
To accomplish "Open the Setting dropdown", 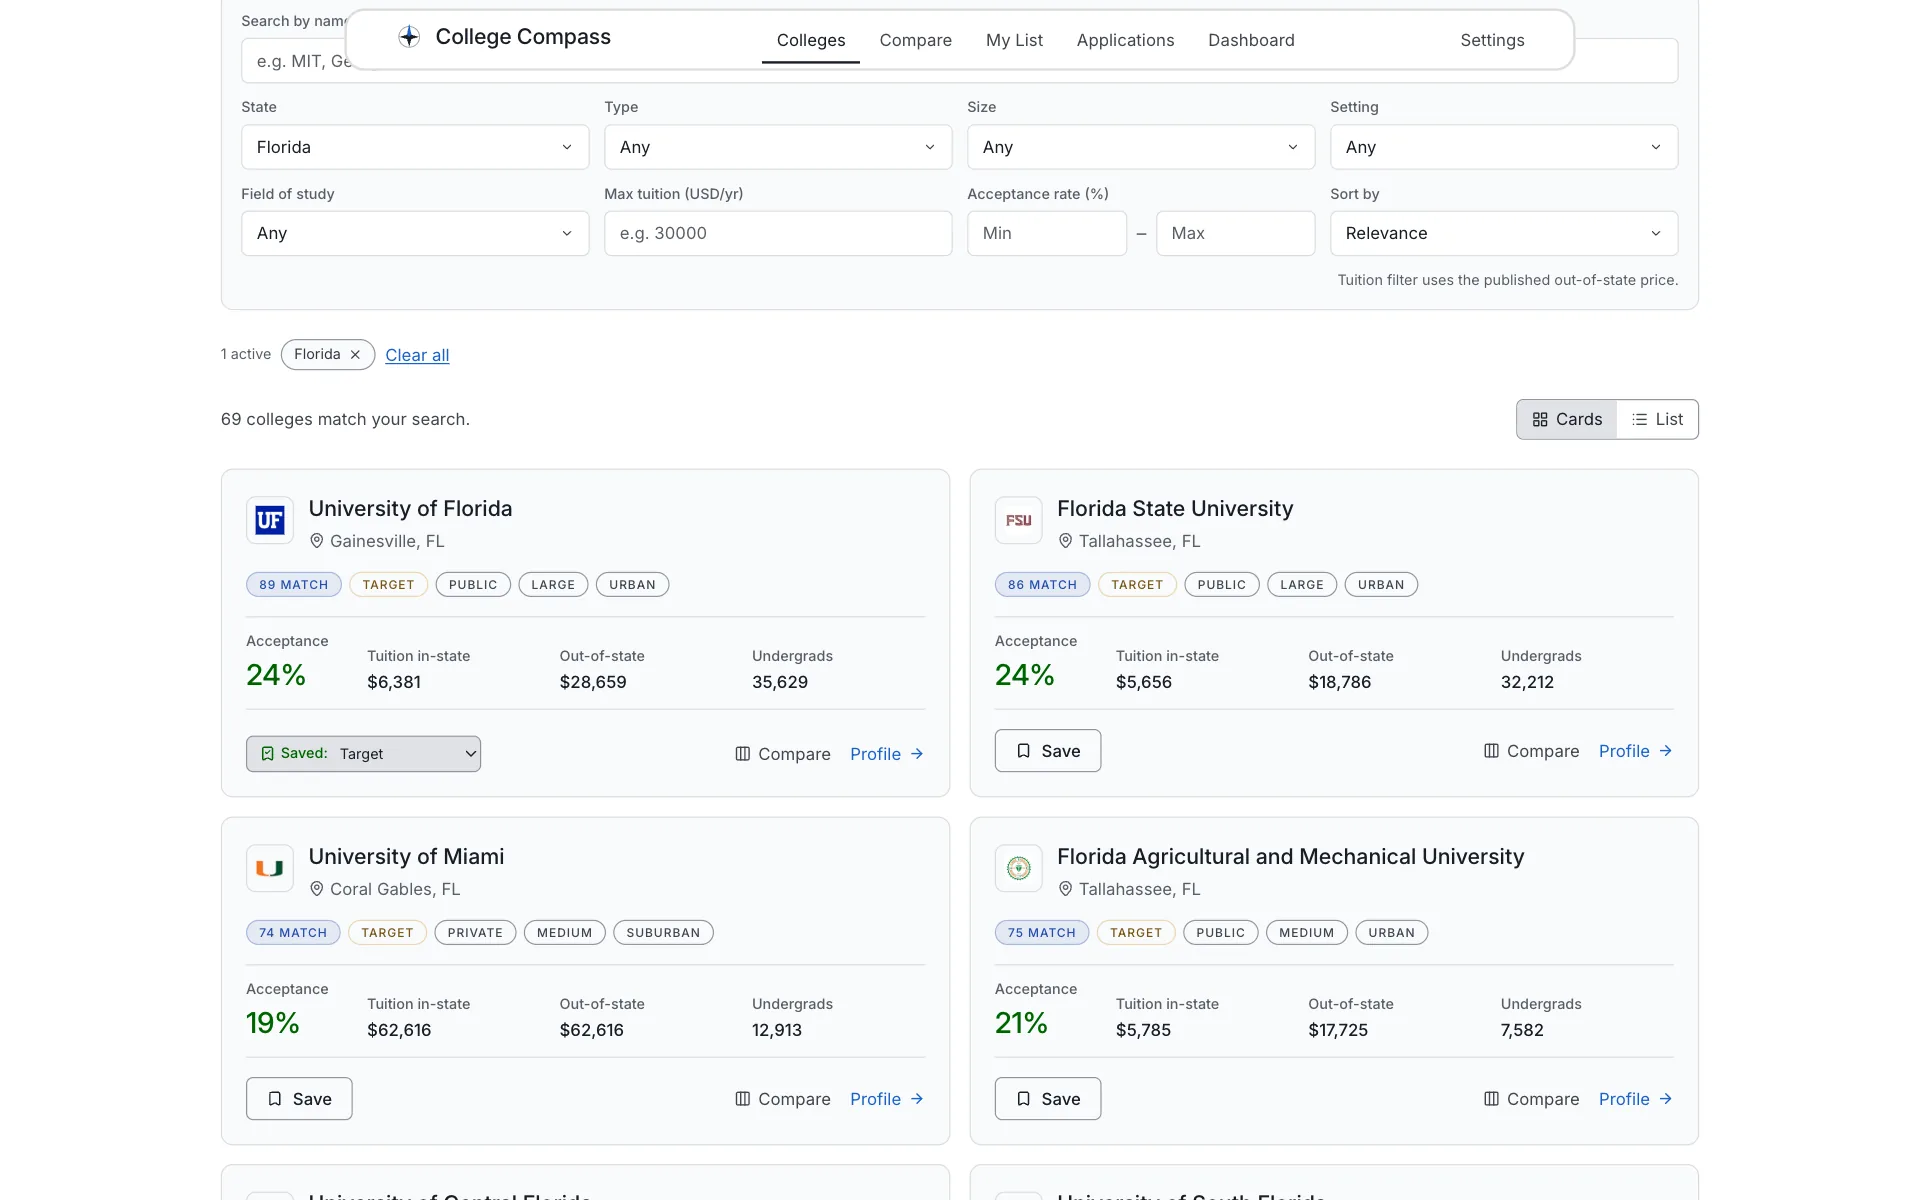I will 1504,147.
